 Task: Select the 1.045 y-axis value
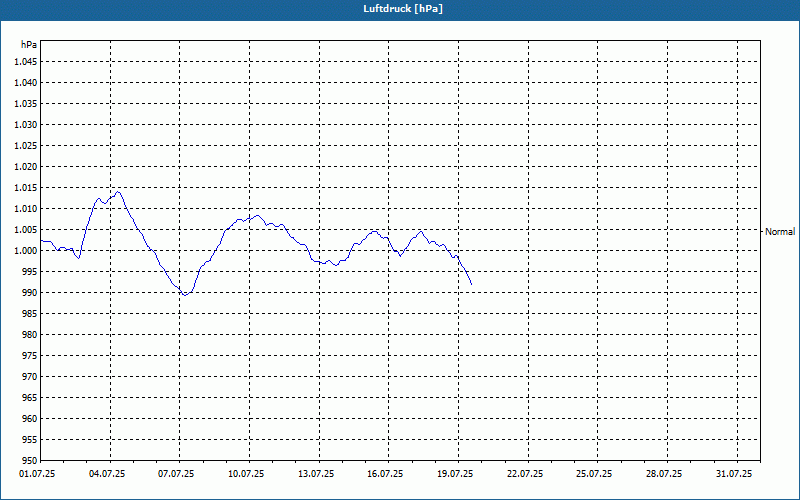point(26,62)
